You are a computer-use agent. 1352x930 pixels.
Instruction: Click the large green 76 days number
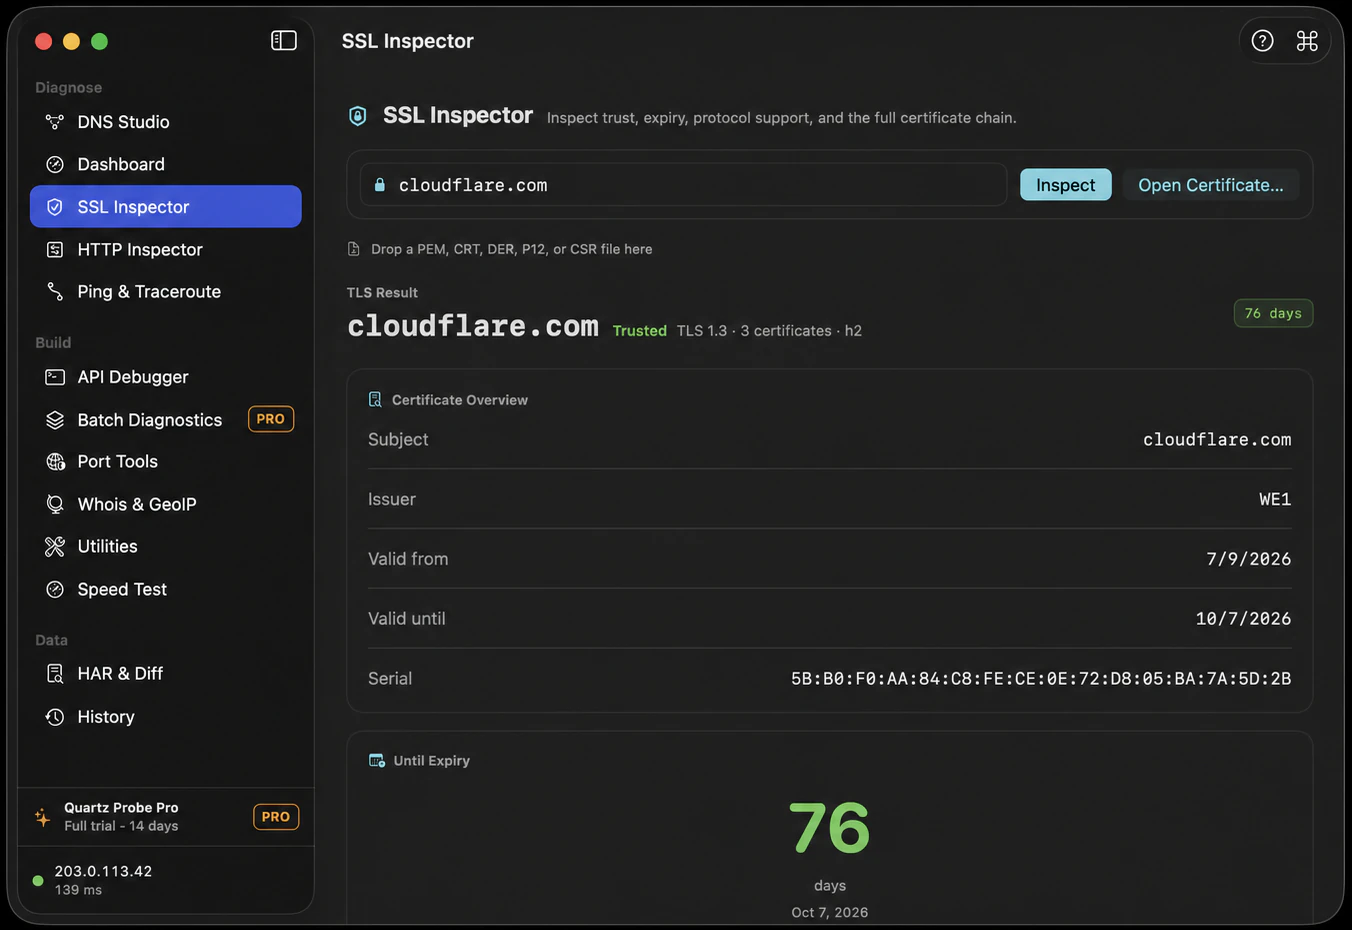pos(830,829)
